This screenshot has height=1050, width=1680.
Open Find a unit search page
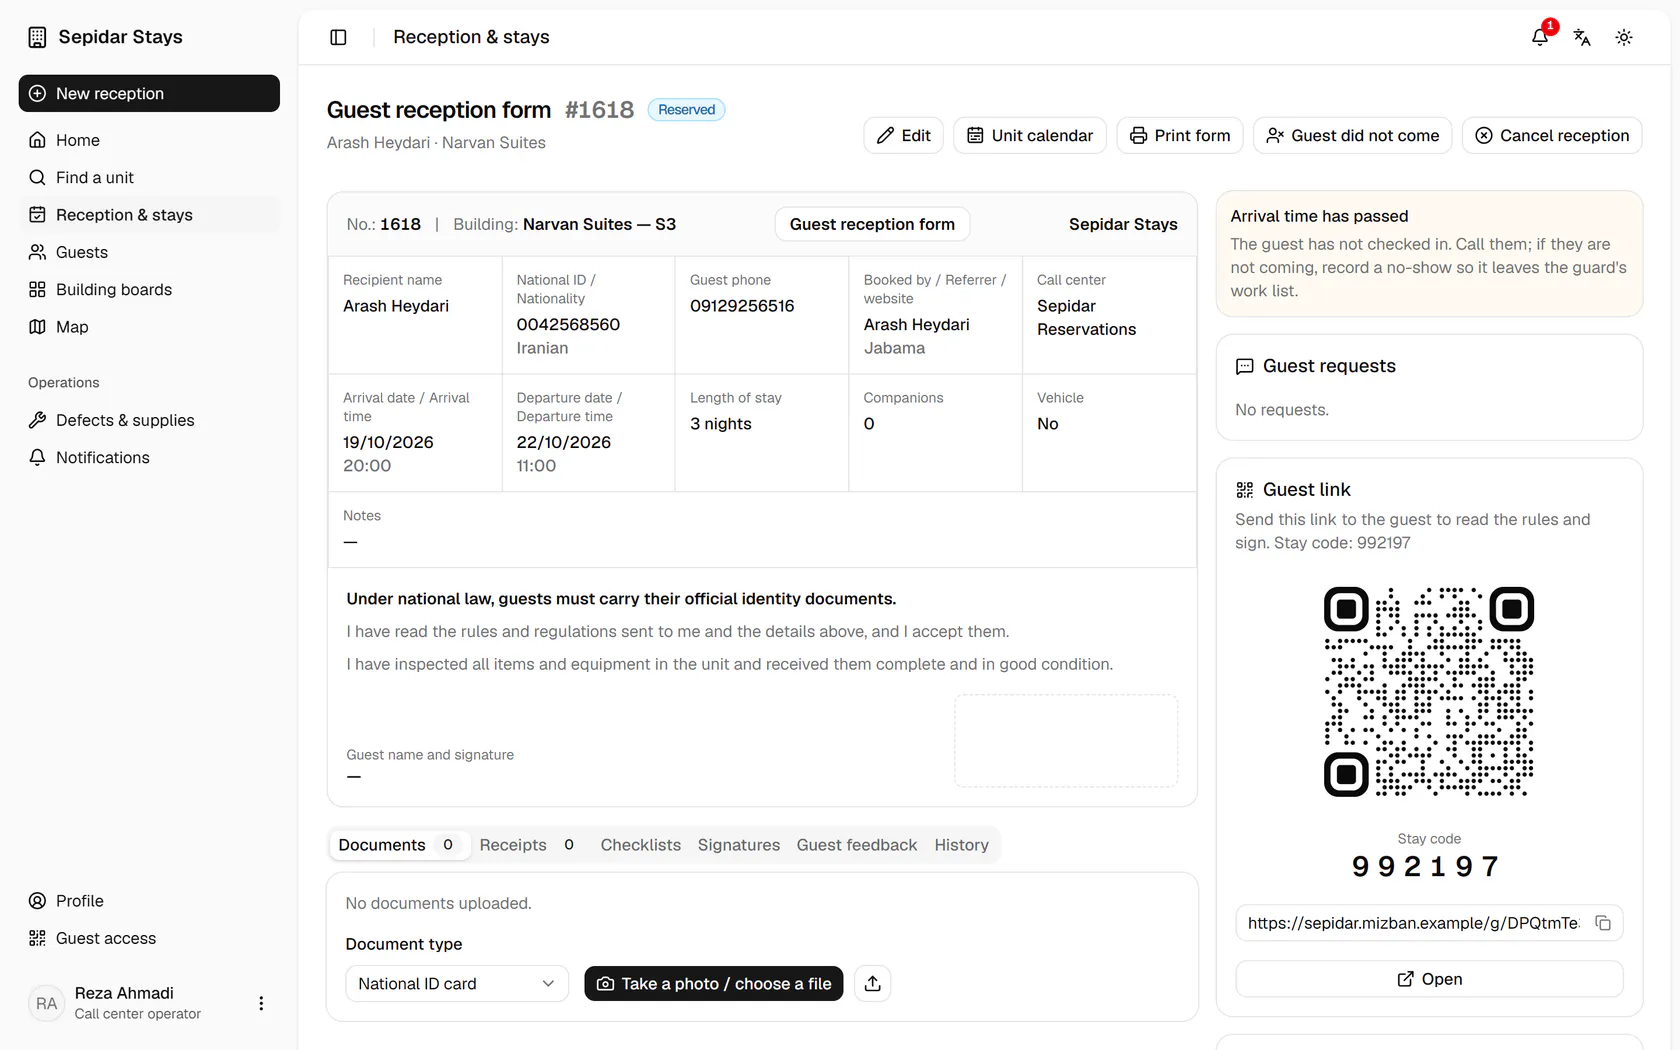tap(149, 177)
